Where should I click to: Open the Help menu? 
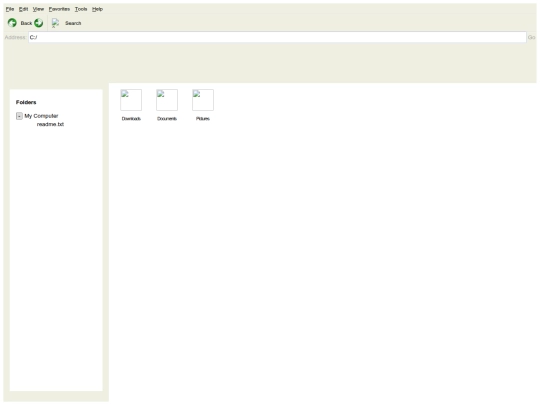97,9
